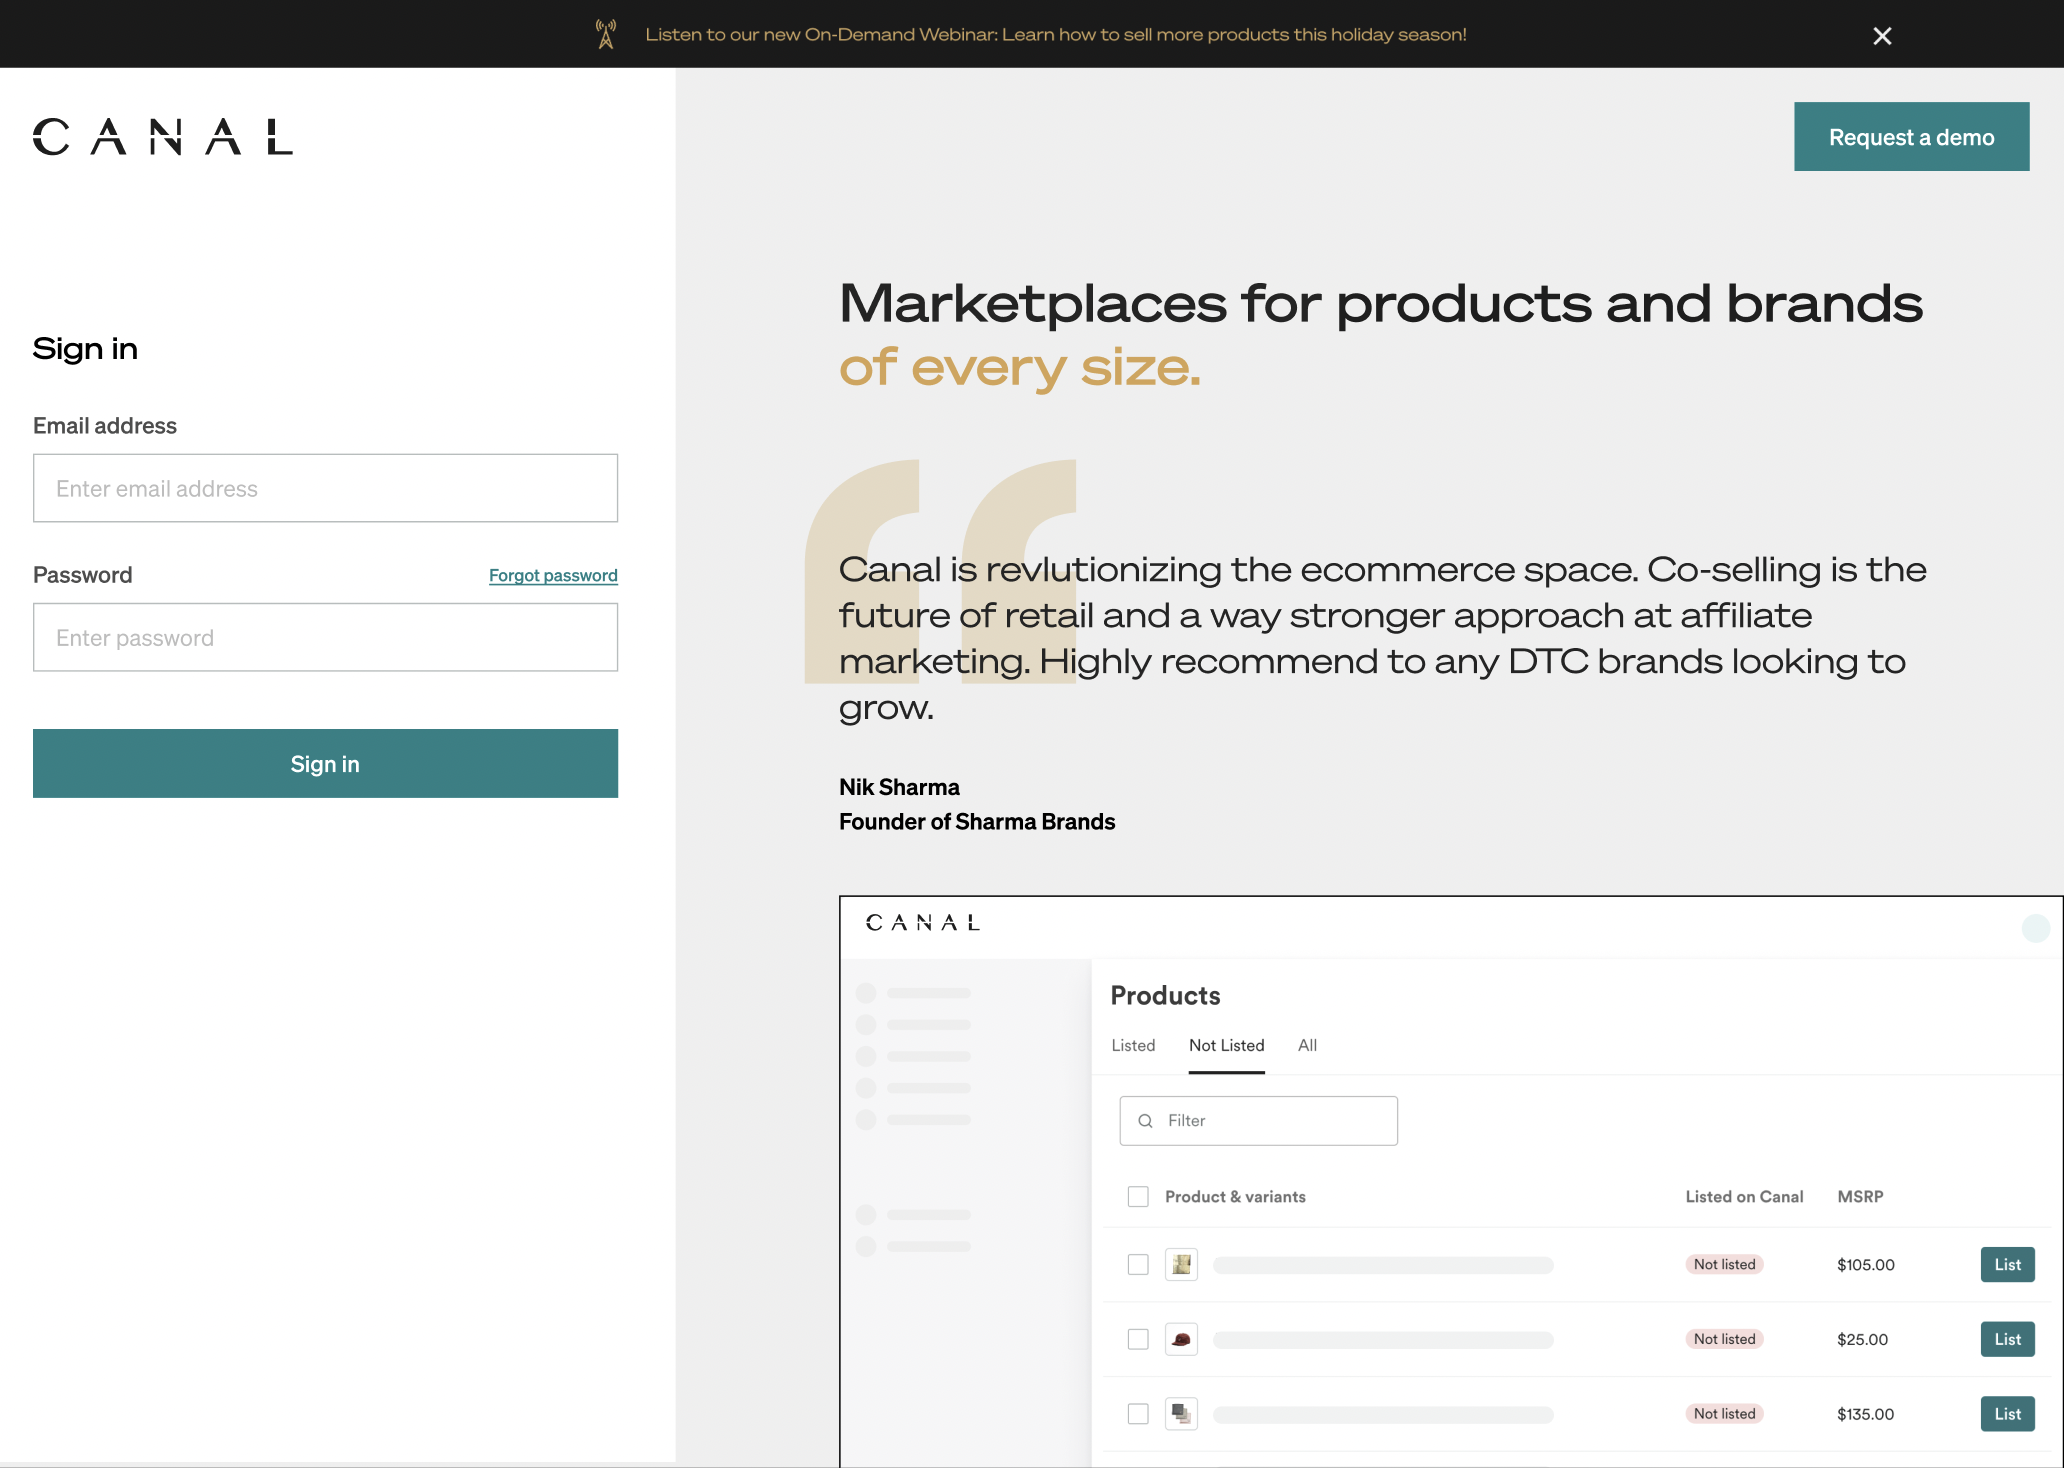This screenshot has width=2064, height=1468.
Task: Dismiss the webinar announcement banner
Action: tap(1882, 36)
